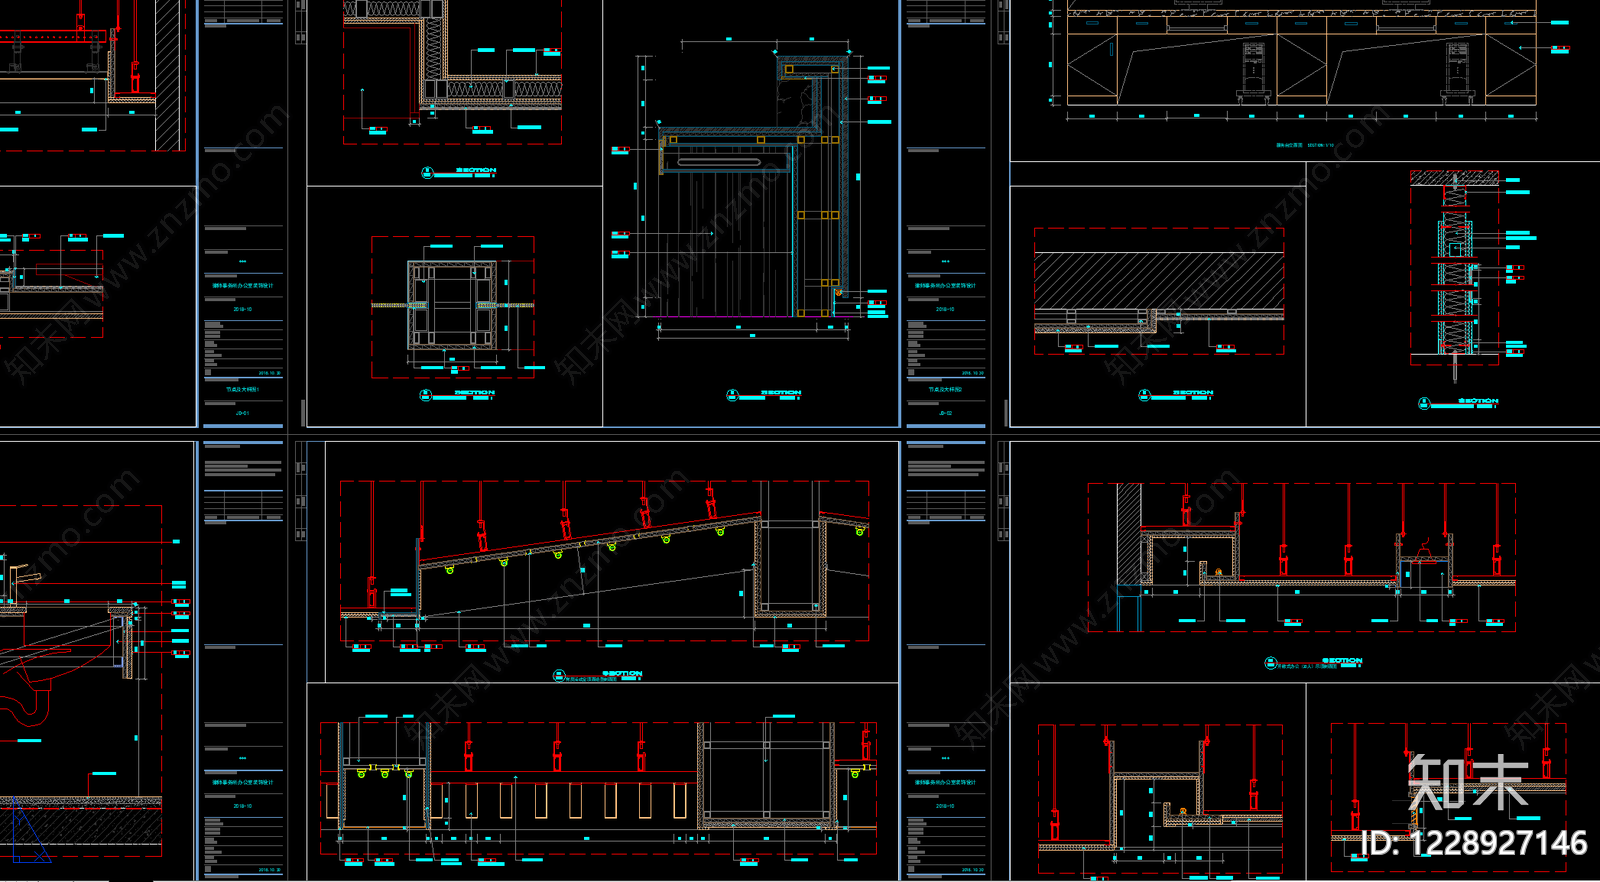The width and height of the screenshot is (1600, 882).
Task: Pick the 2018-10 text in JD-02 title block
Action: pyautogui.click(x=945, y=309)
